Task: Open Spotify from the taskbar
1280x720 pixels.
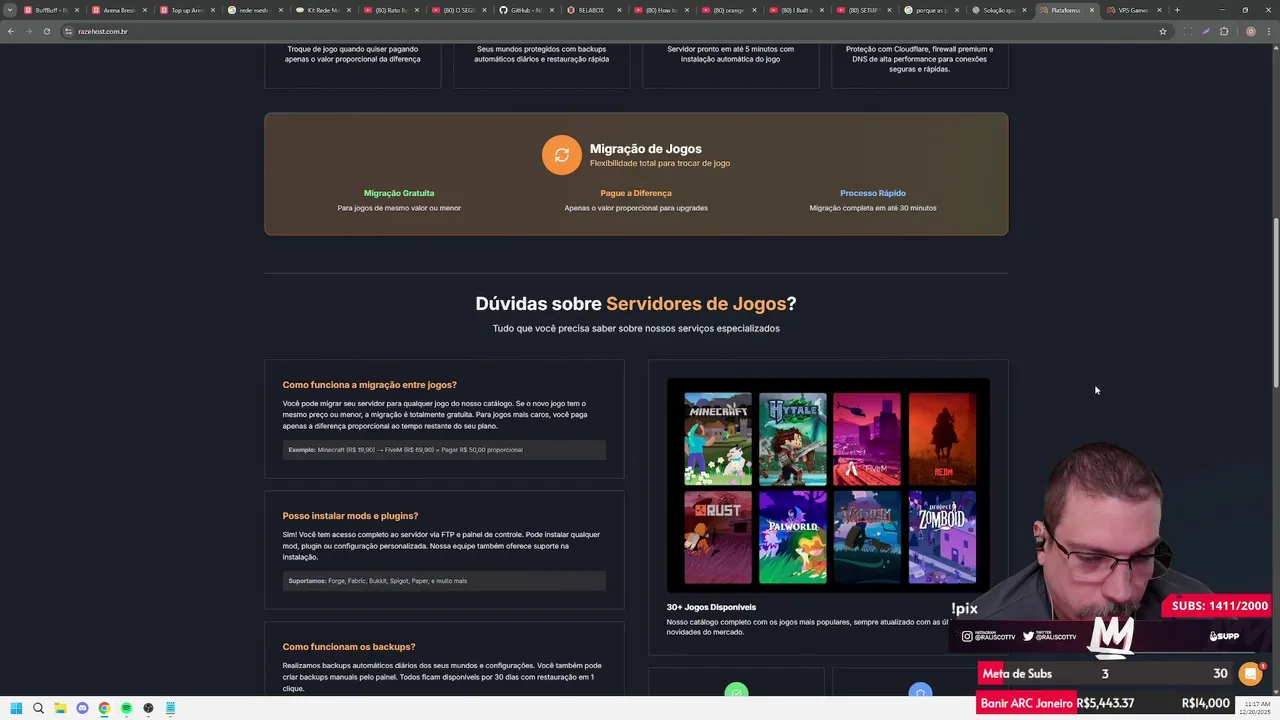Action: (x=126, y=708)
